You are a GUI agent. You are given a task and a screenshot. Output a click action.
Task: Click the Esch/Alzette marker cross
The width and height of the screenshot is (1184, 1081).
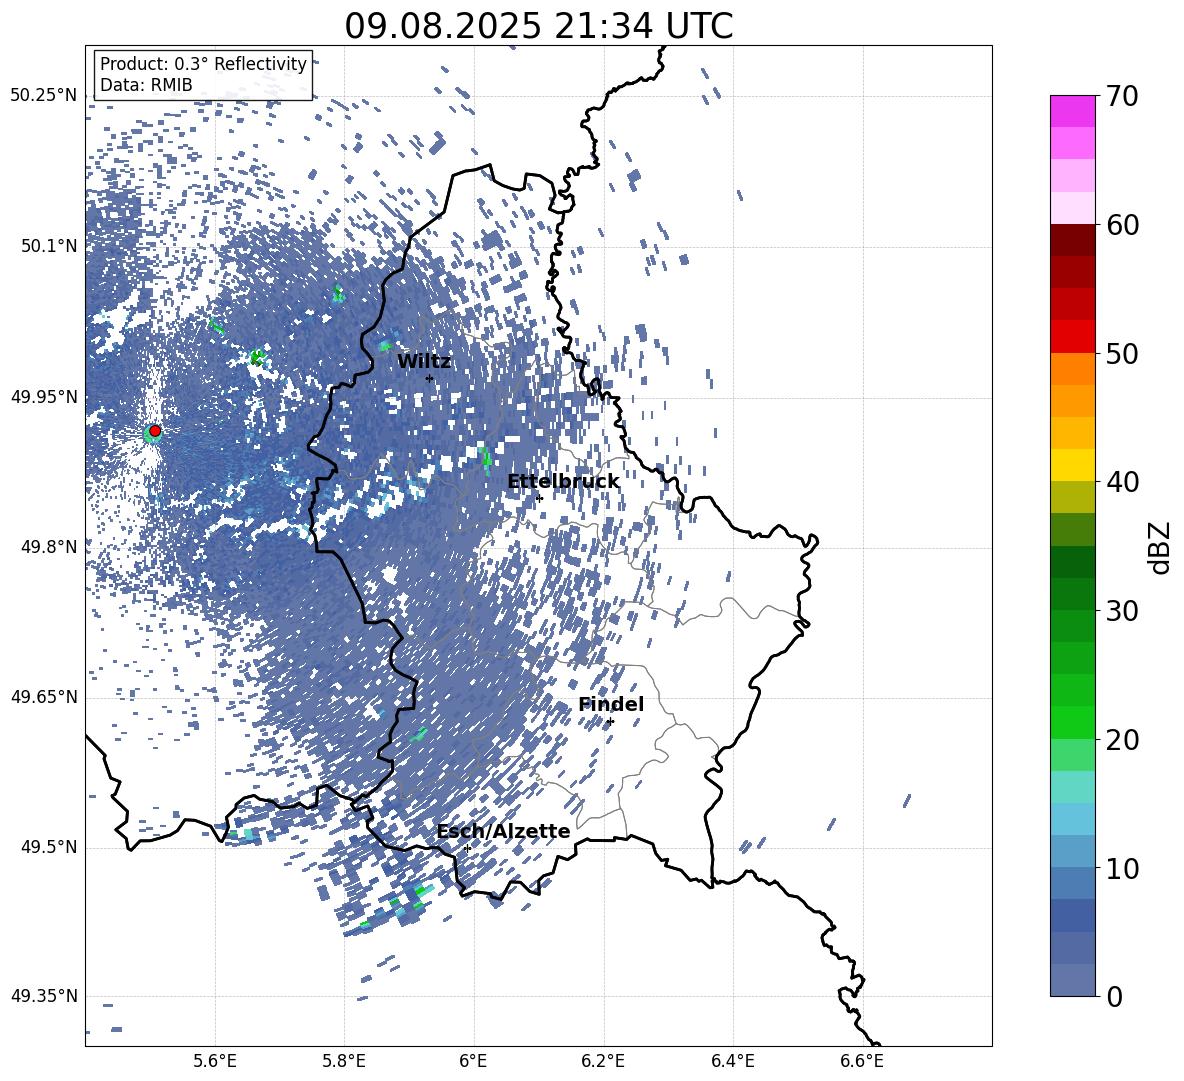coord(467,848)
